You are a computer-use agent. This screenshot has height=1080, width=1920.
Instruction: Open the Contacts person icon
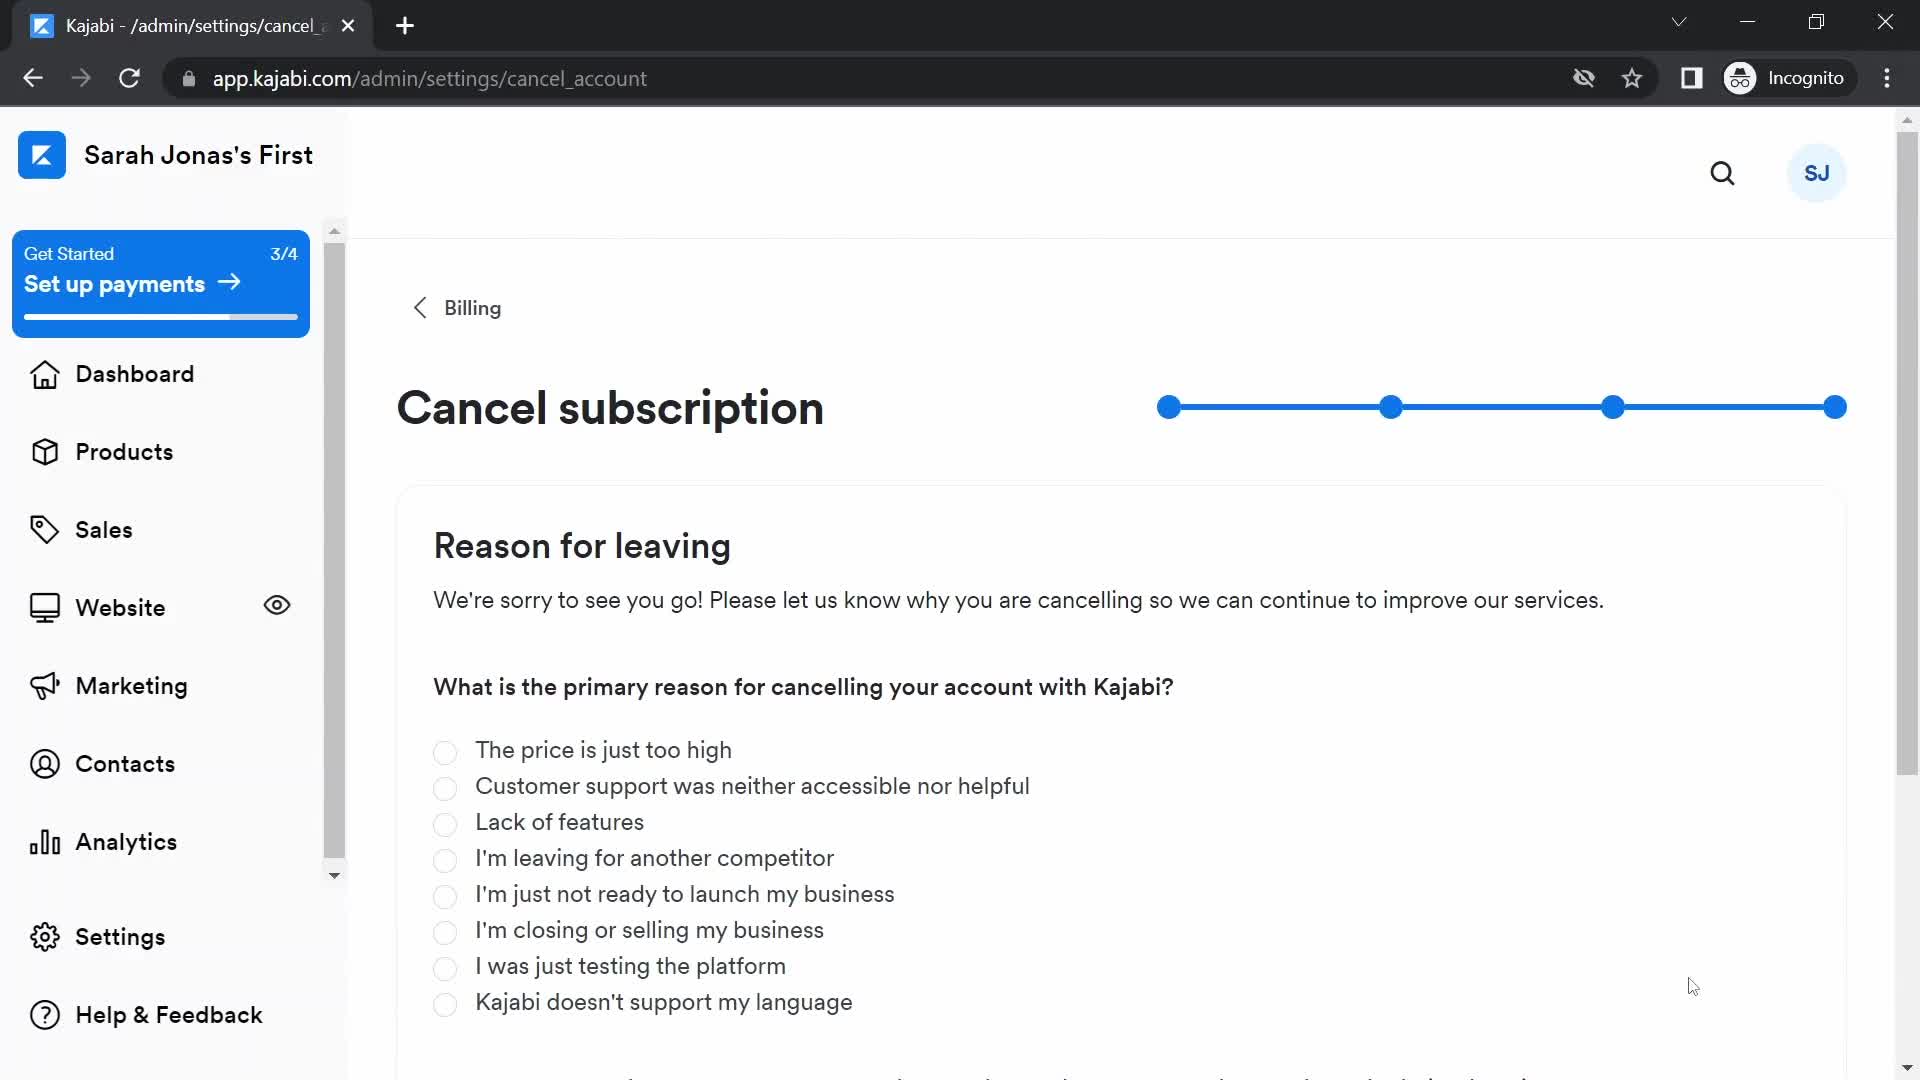coord(45,764)
